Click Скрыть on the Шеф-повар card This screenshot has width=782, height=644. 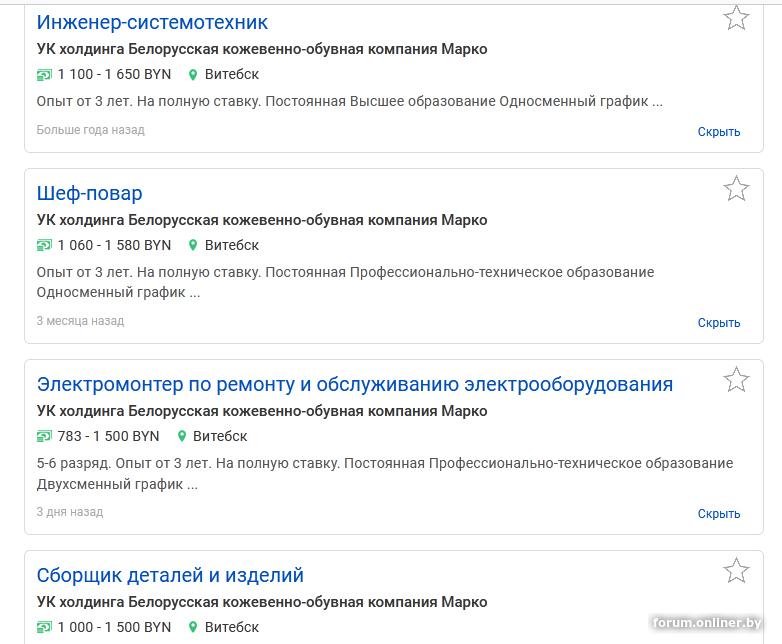pyautogui.click(x=718, y=323)
